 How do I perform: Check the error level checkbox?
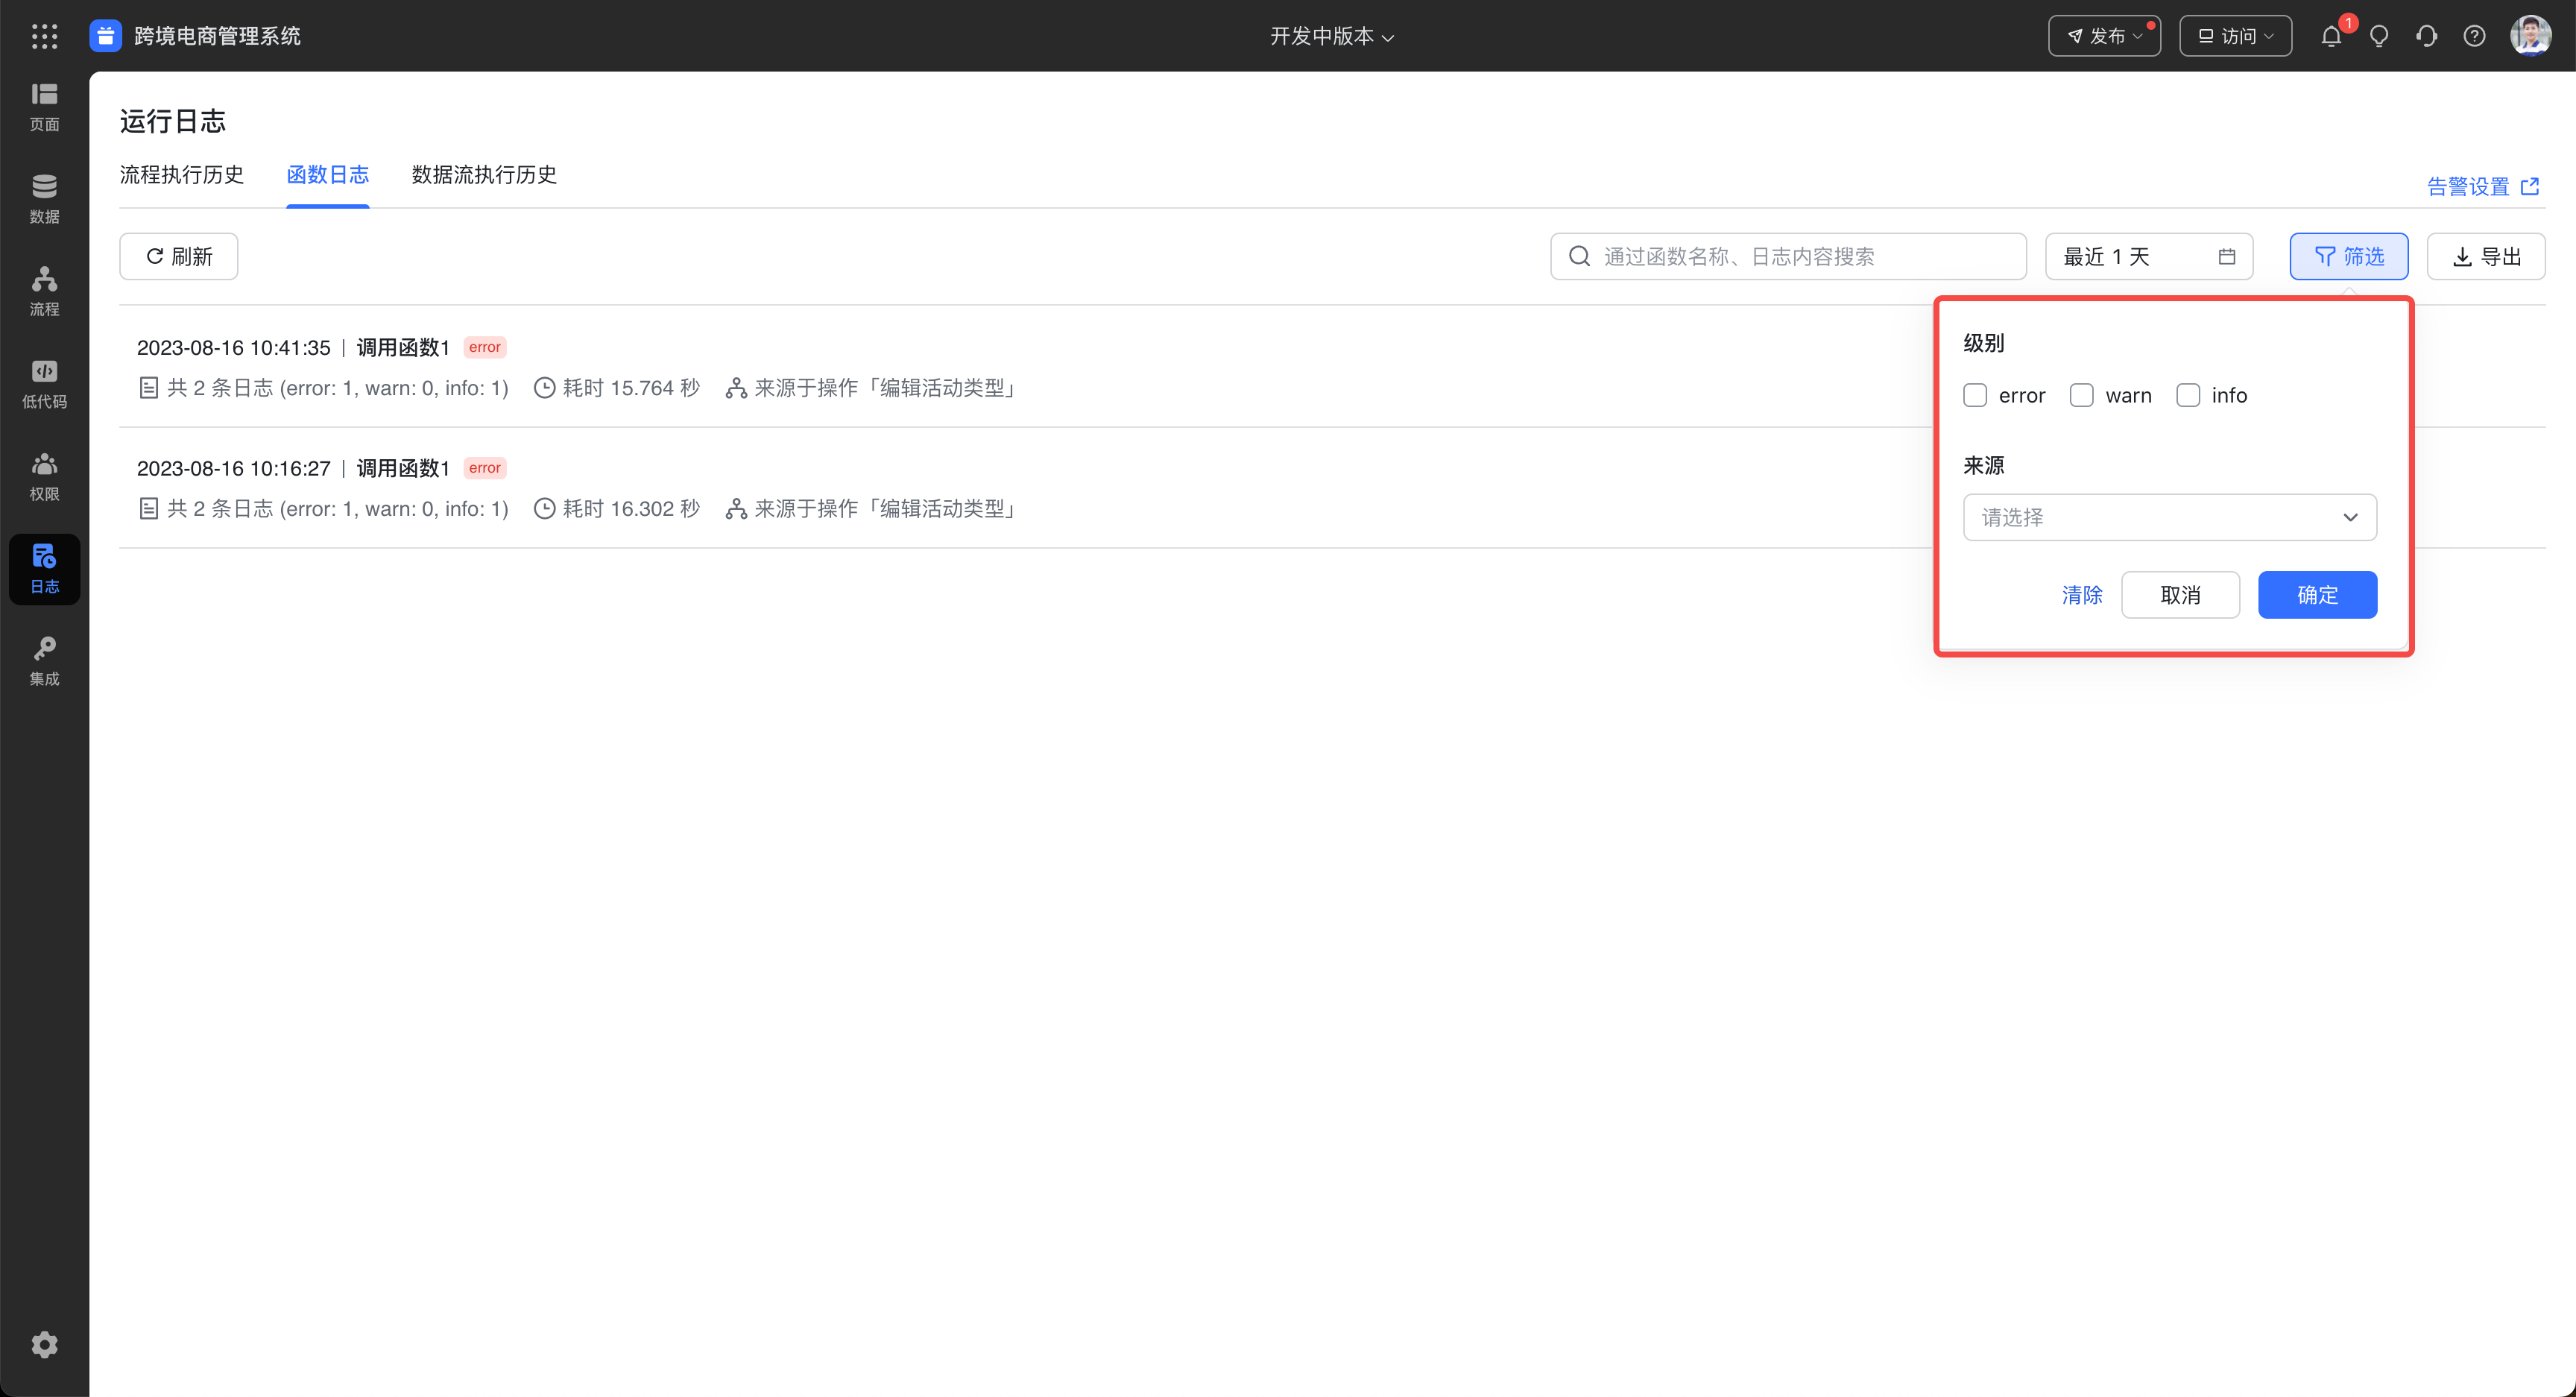(x=1975, y=395)
